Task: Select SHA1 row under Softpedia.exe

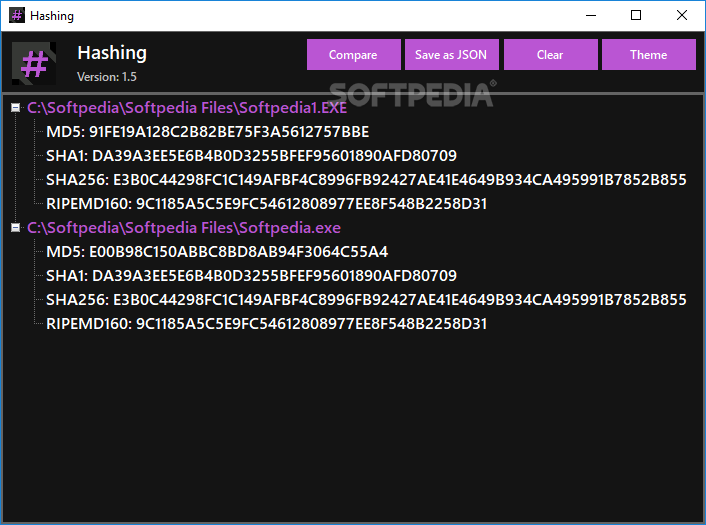Action: 251,276
